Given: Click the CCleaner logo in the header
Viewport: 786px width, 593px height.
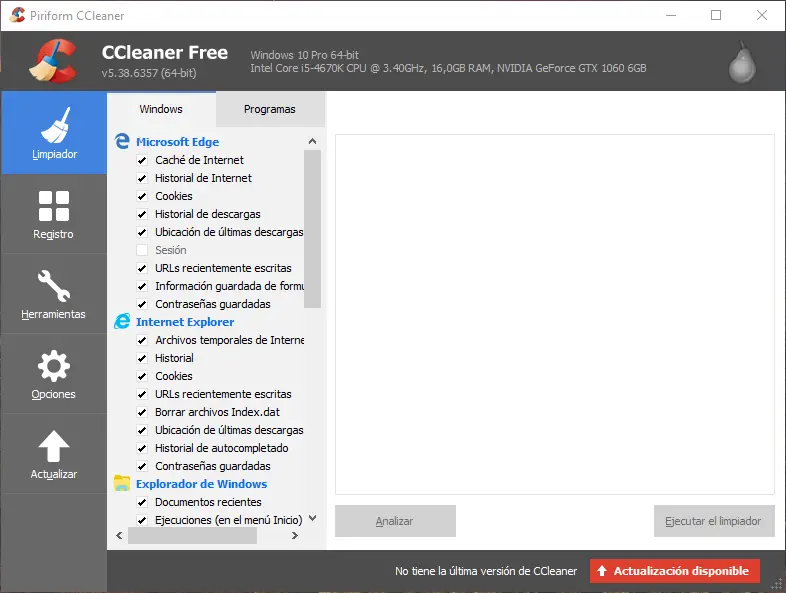Looking at the screenshot, I should click(54, 61).
